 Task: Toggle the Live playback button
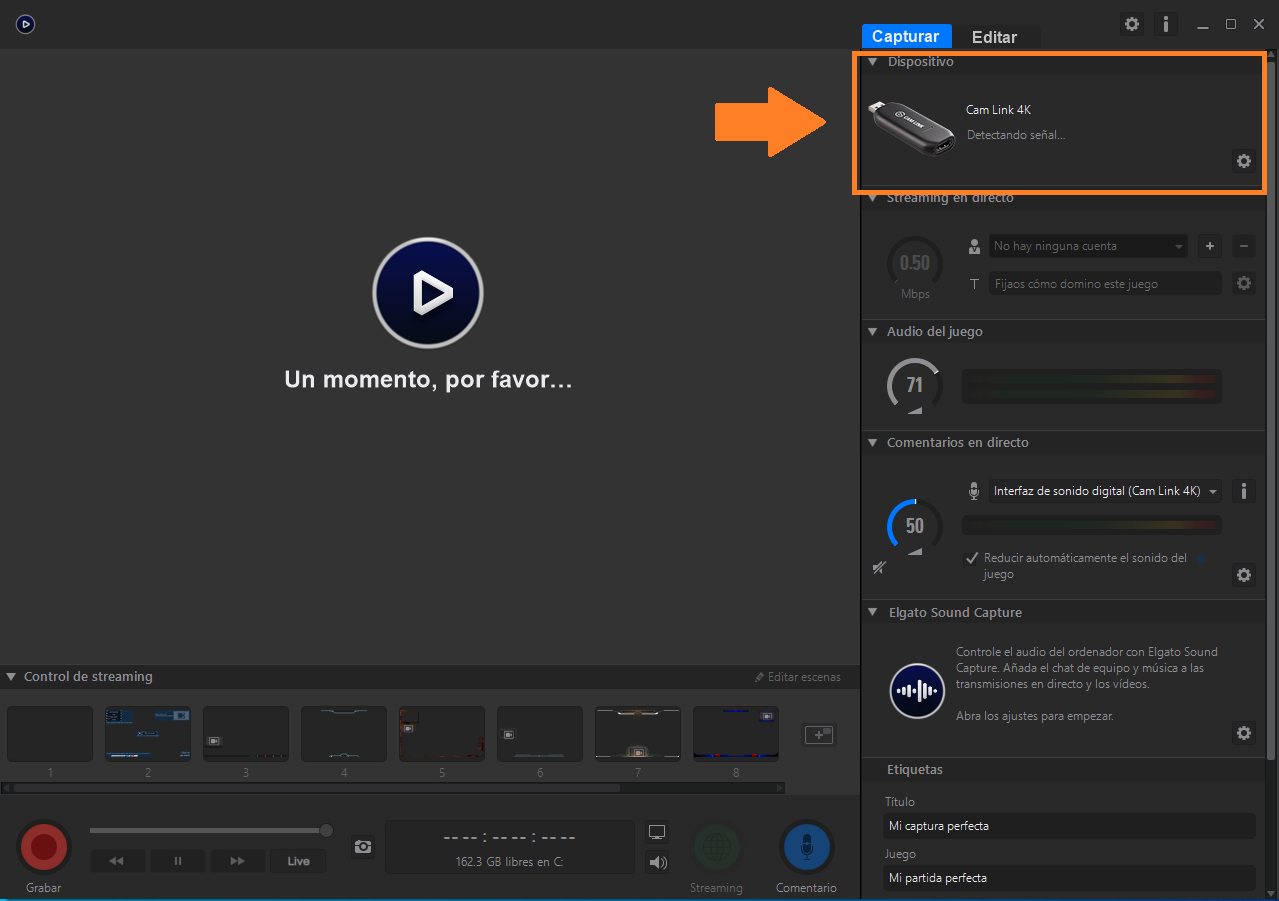coord(298,861)
